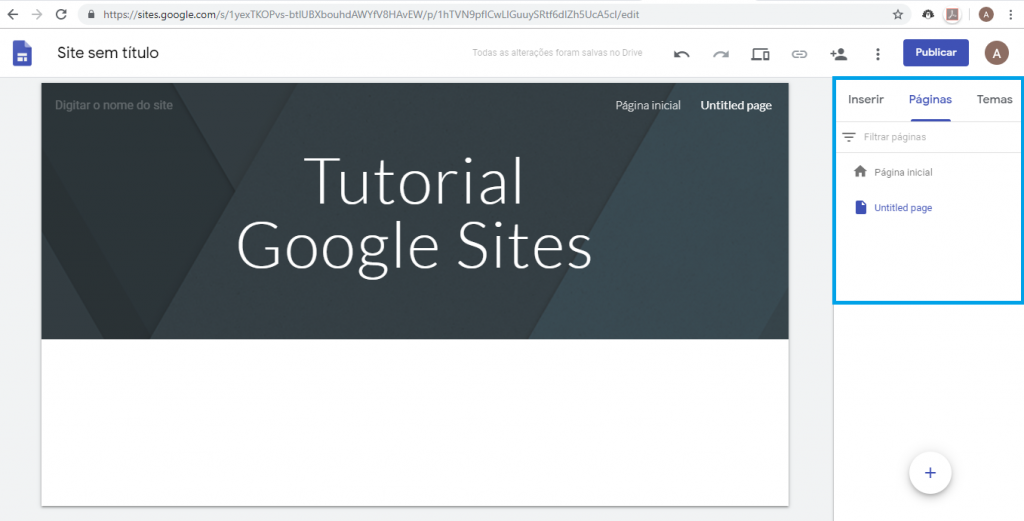Add a new page with the plus button
1024x521 pixels.
pyautogui.click(x=931, y=473)
